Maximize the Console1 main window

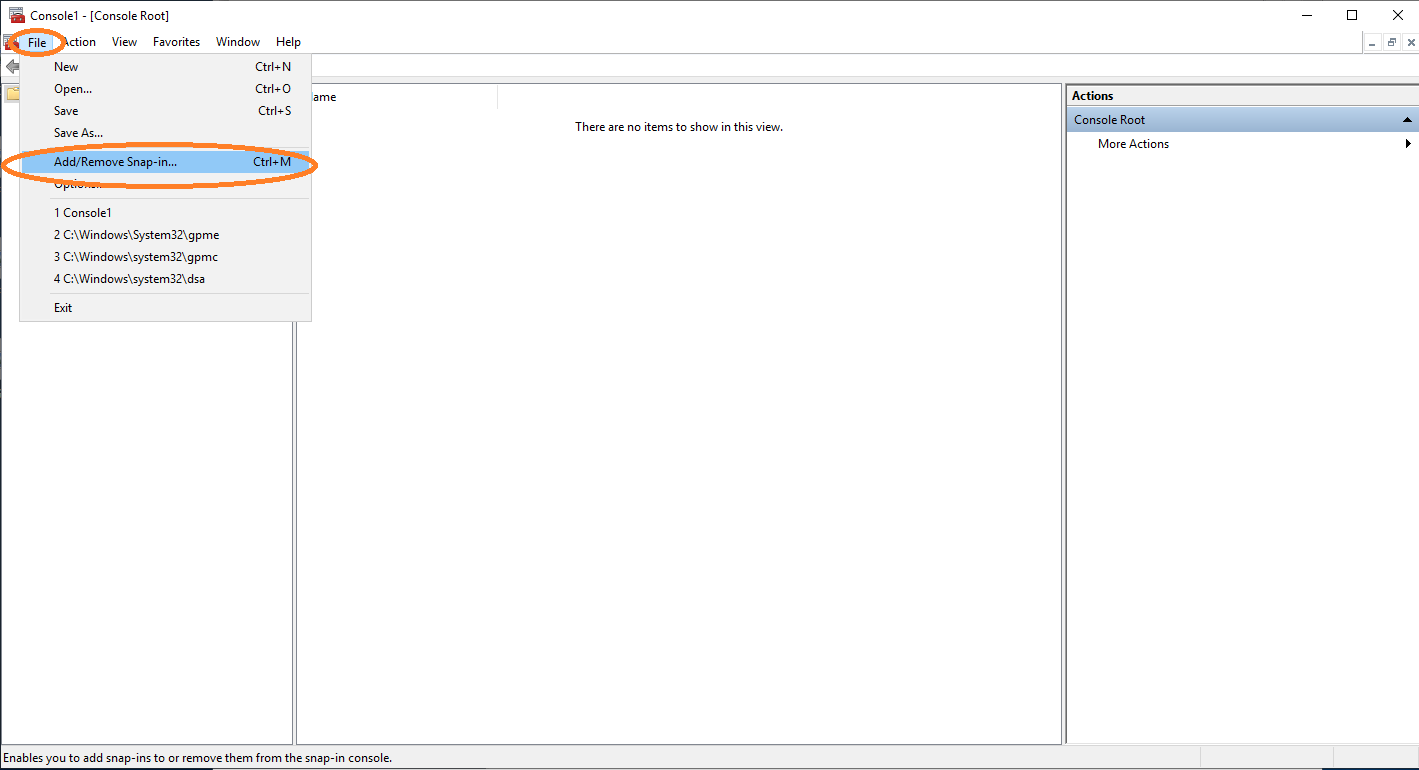tap(1352, 15)
